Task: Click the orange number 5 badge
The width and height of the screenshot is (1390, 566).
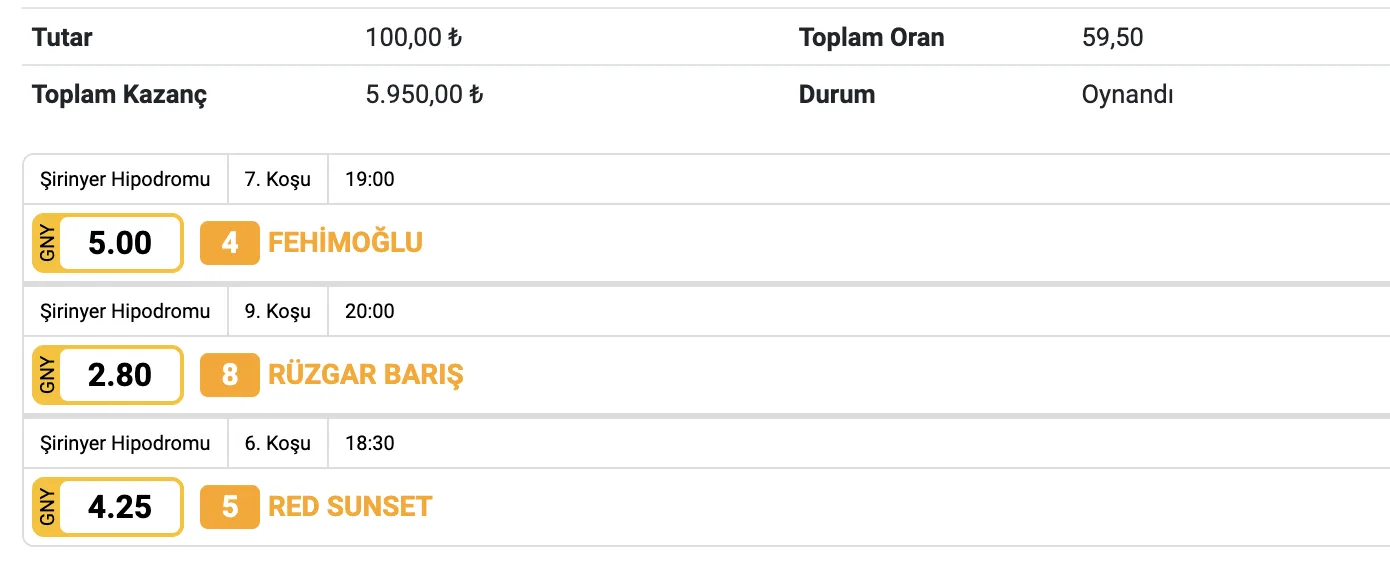Action: 229,507
